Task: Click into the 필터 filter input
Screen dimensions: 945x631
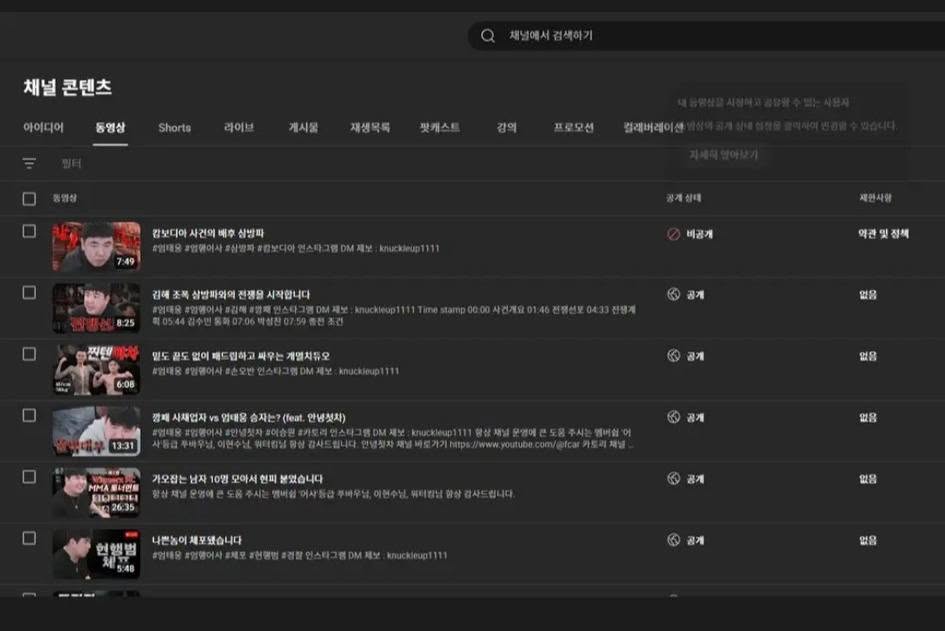Action: 300,163
